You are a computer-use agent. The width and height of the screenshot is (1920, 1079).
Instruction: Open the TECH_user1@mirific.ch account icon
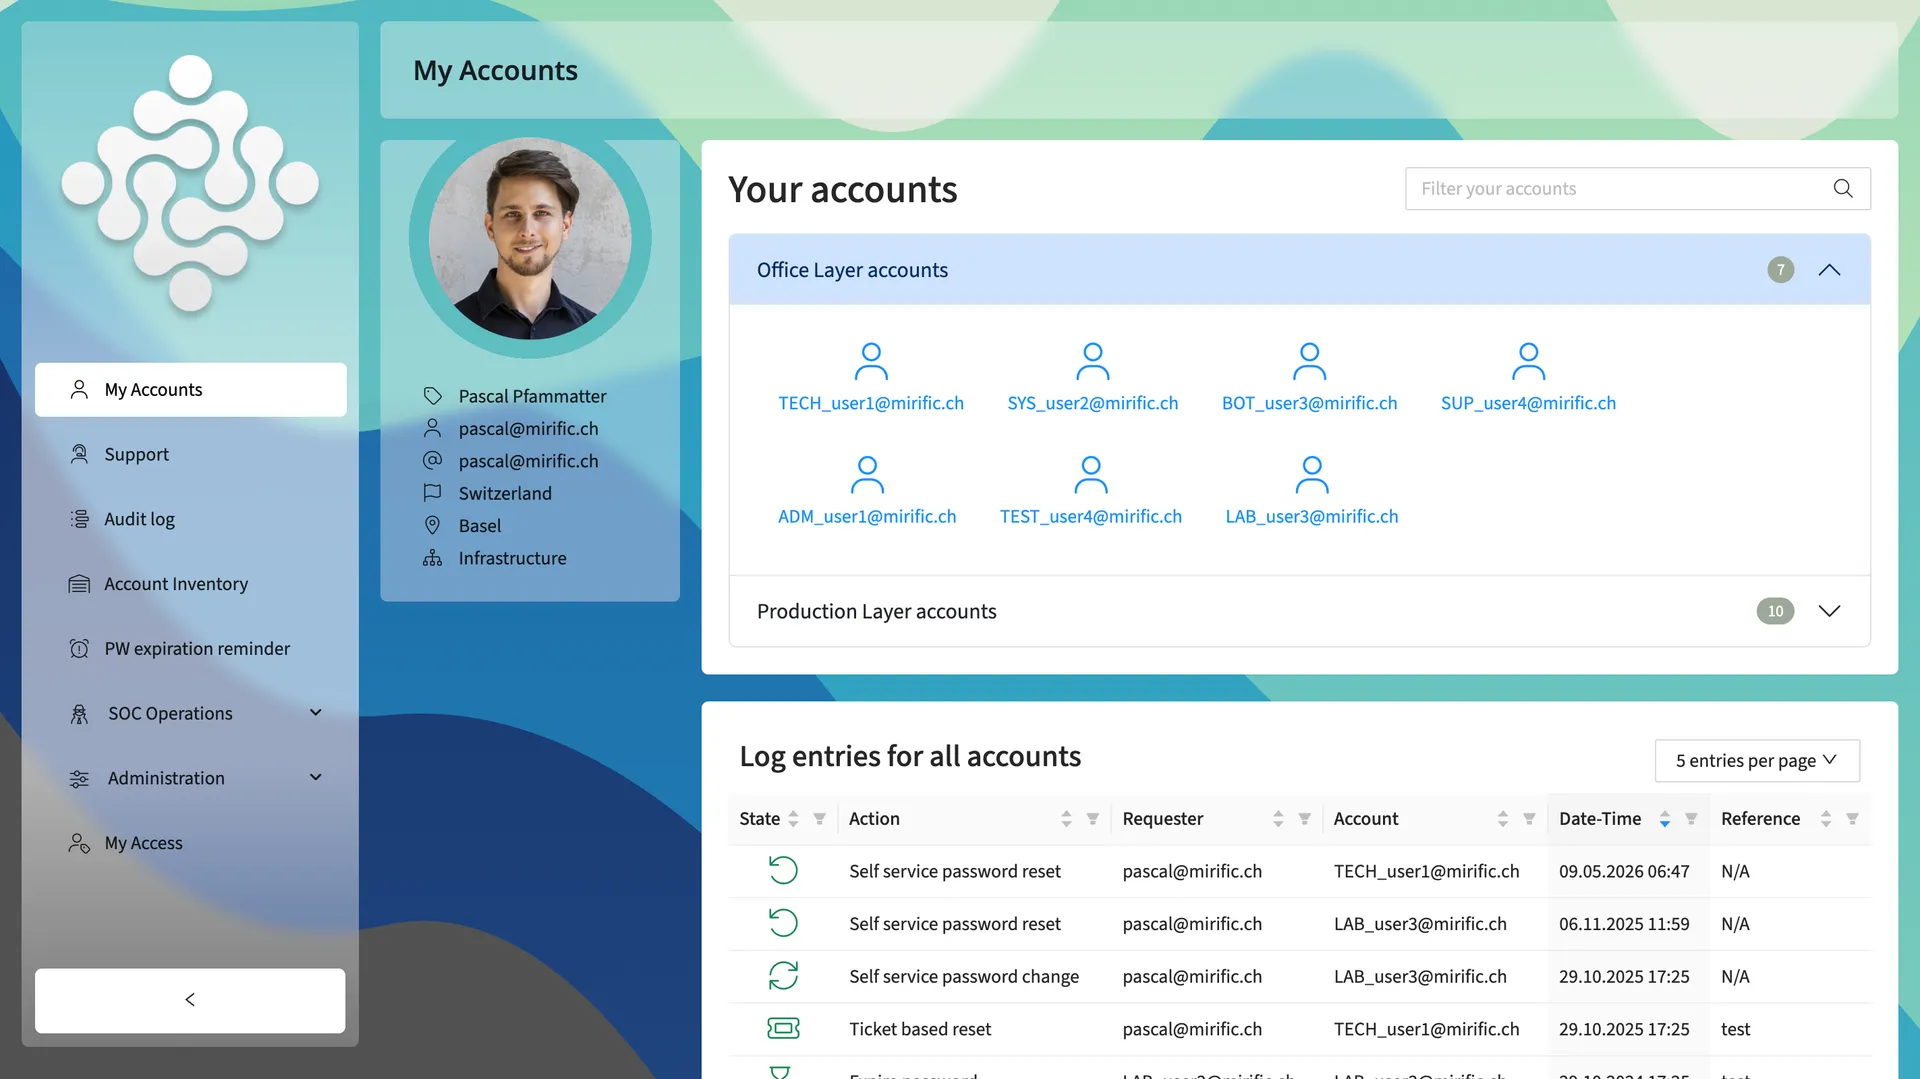coord(871,361)
